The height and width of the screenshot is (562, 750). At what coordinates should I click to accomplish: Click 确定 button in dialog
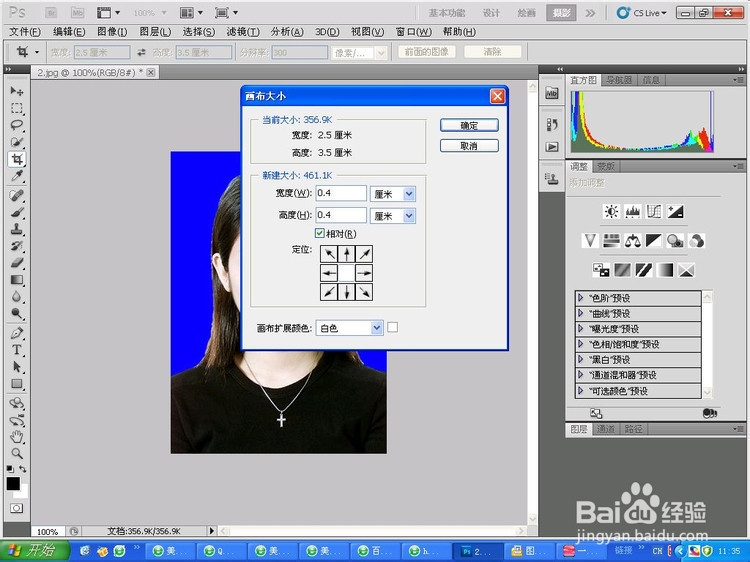[469, 125]
